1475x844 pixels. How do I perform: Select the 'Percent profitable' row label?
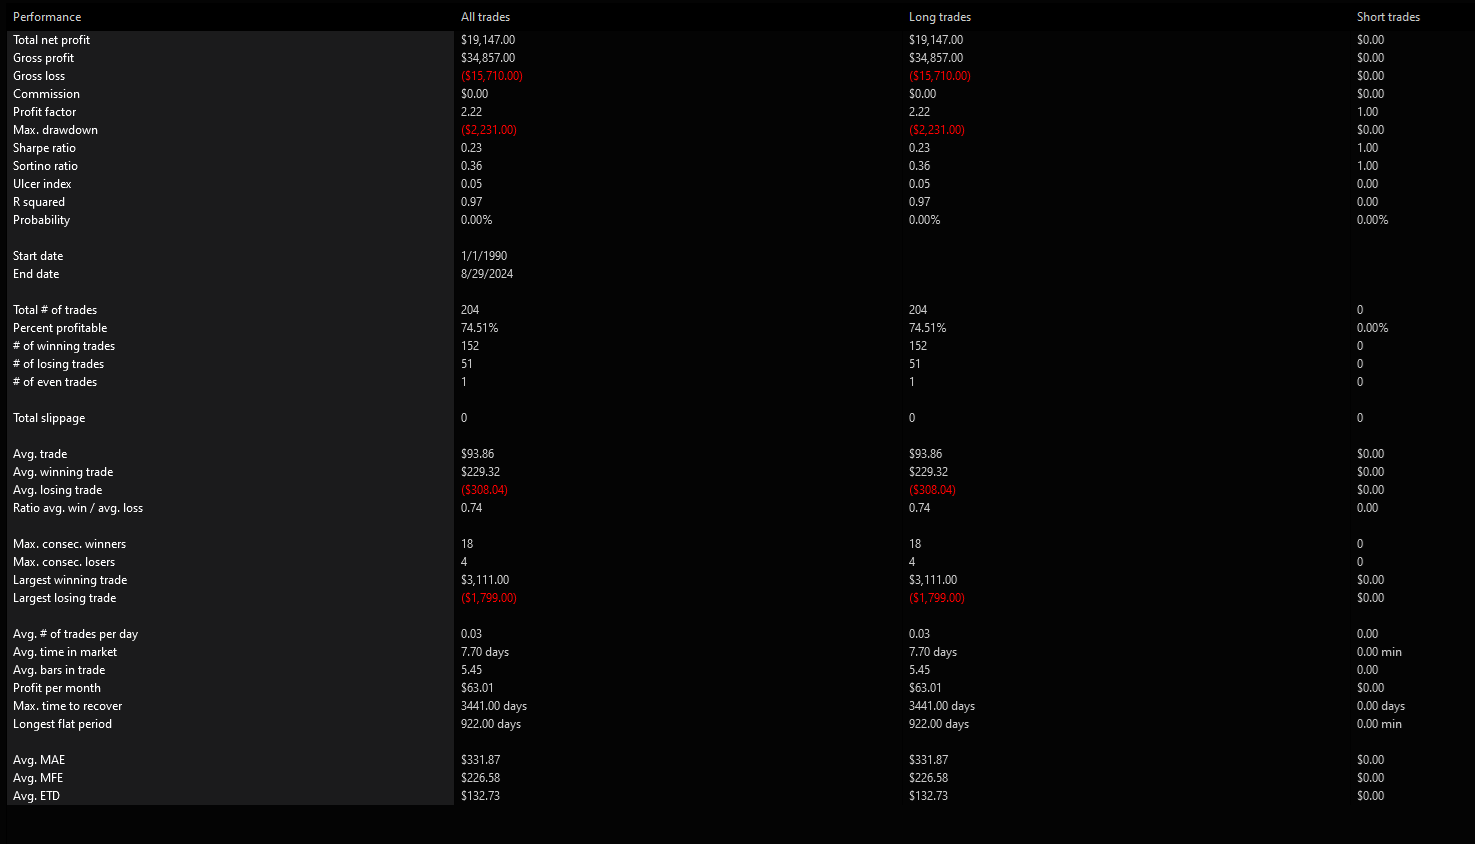(60, 328)
